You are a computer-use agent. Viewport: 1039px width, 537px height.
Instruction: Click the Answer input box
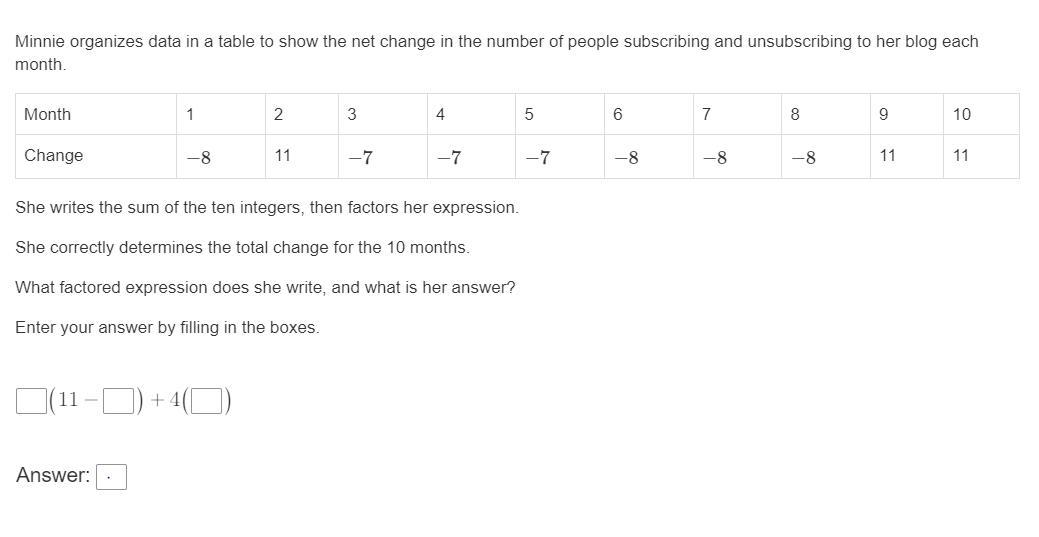tap(111, 477)
